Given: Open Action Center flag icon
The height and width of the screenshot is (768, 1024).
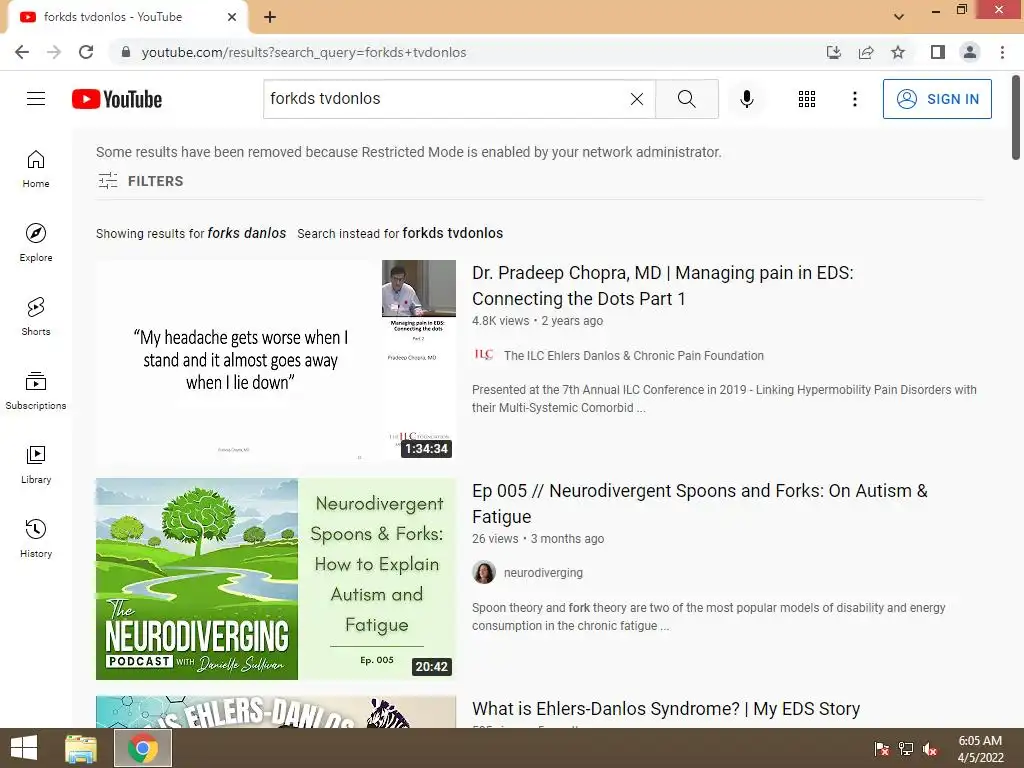Looking at the screenshot, I should tap(882, 749).
